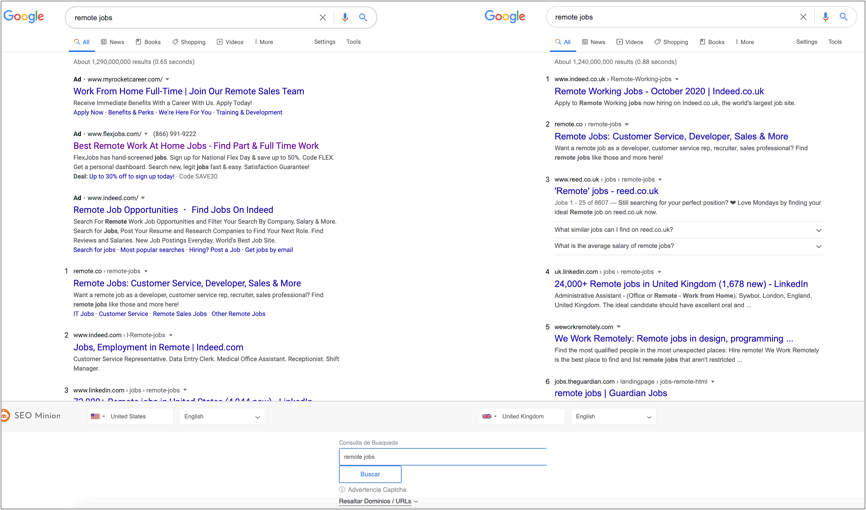866x510 pixels.
Task: Expand the Resaltar Dominios / URLs section
Action: point(378,501)
